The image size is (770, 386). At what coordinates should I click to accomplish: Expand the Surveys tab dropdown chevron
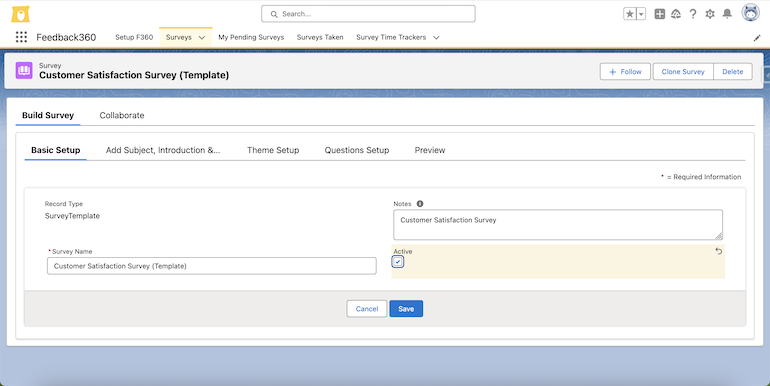point(201,38)
